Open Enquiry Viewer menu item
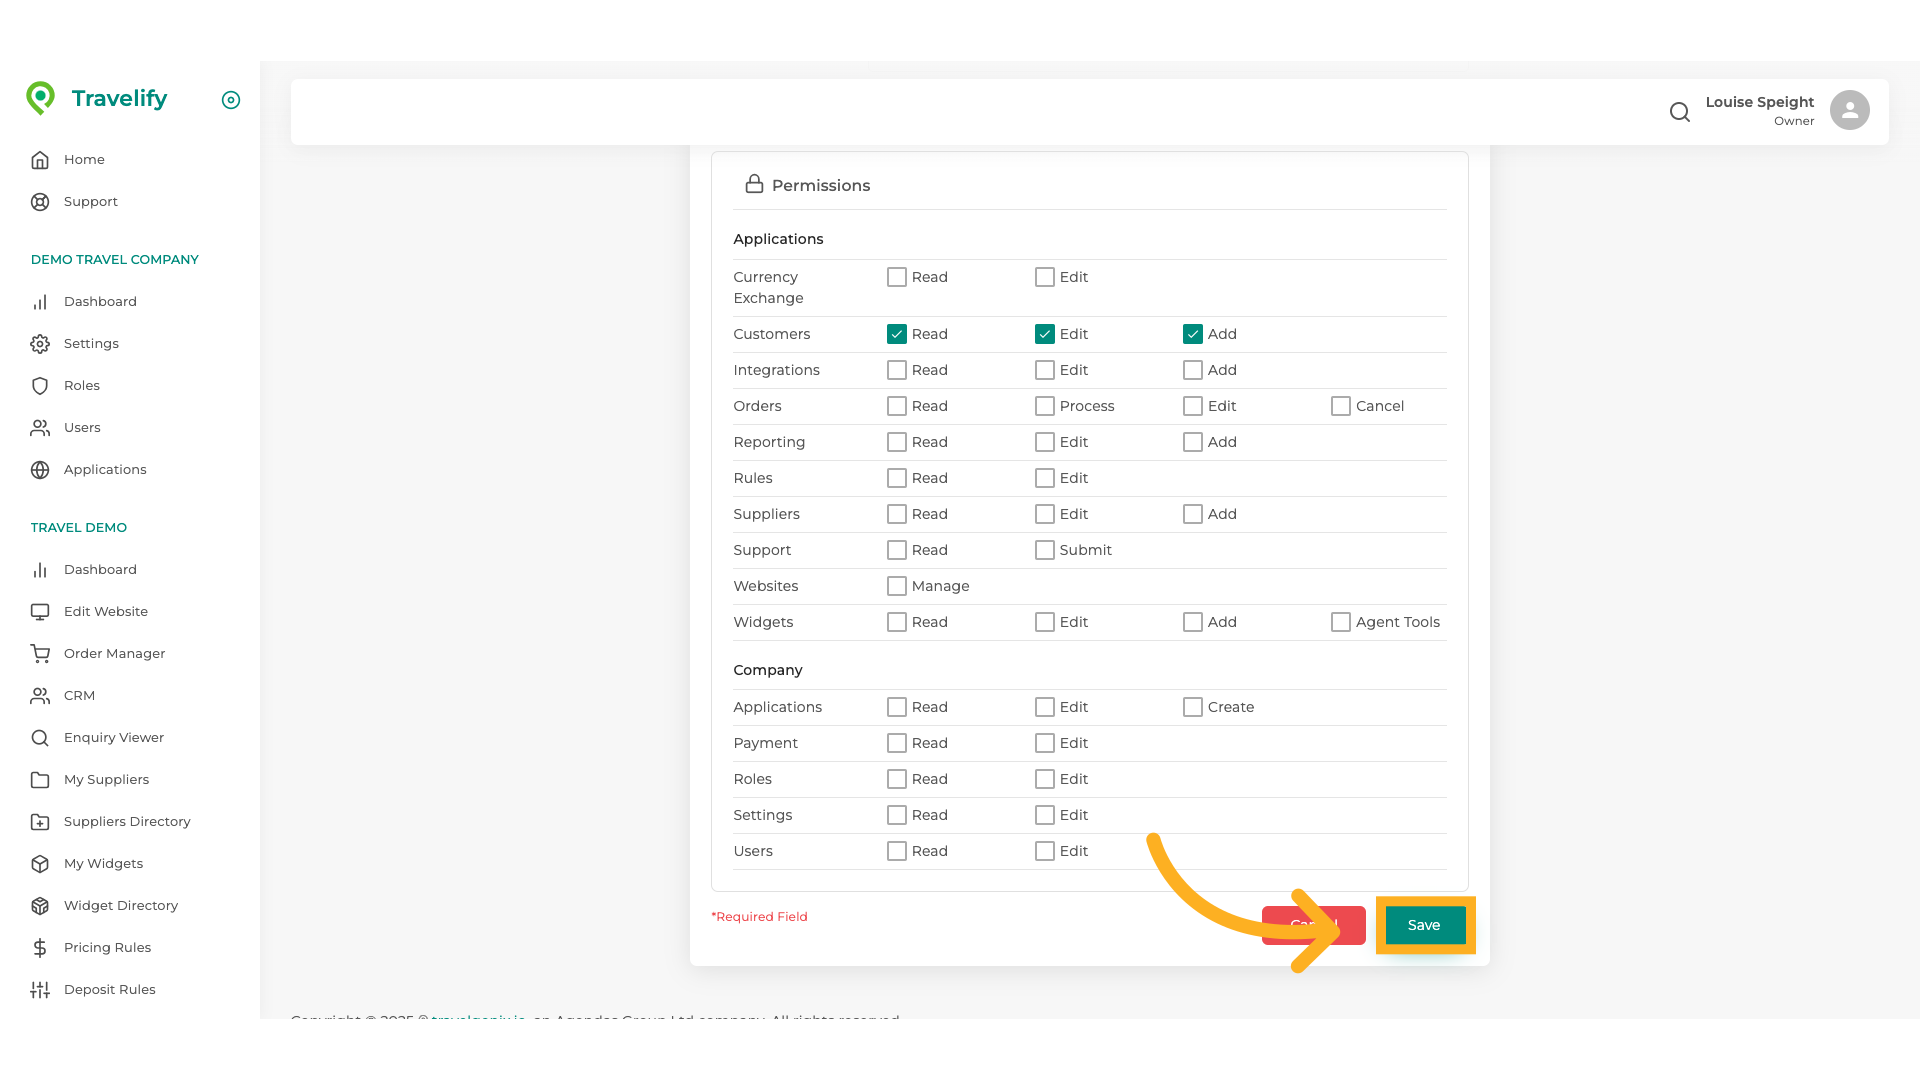 point(113,738)
